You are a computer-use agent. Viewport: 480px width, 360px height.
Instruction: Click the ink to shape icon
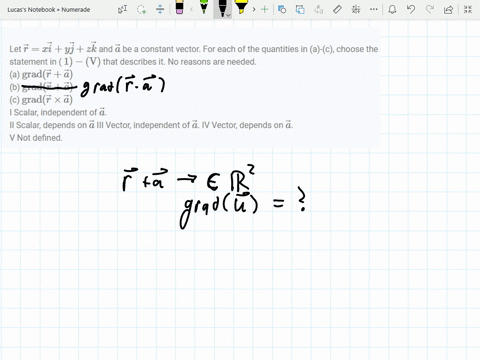tap(300, 9)
